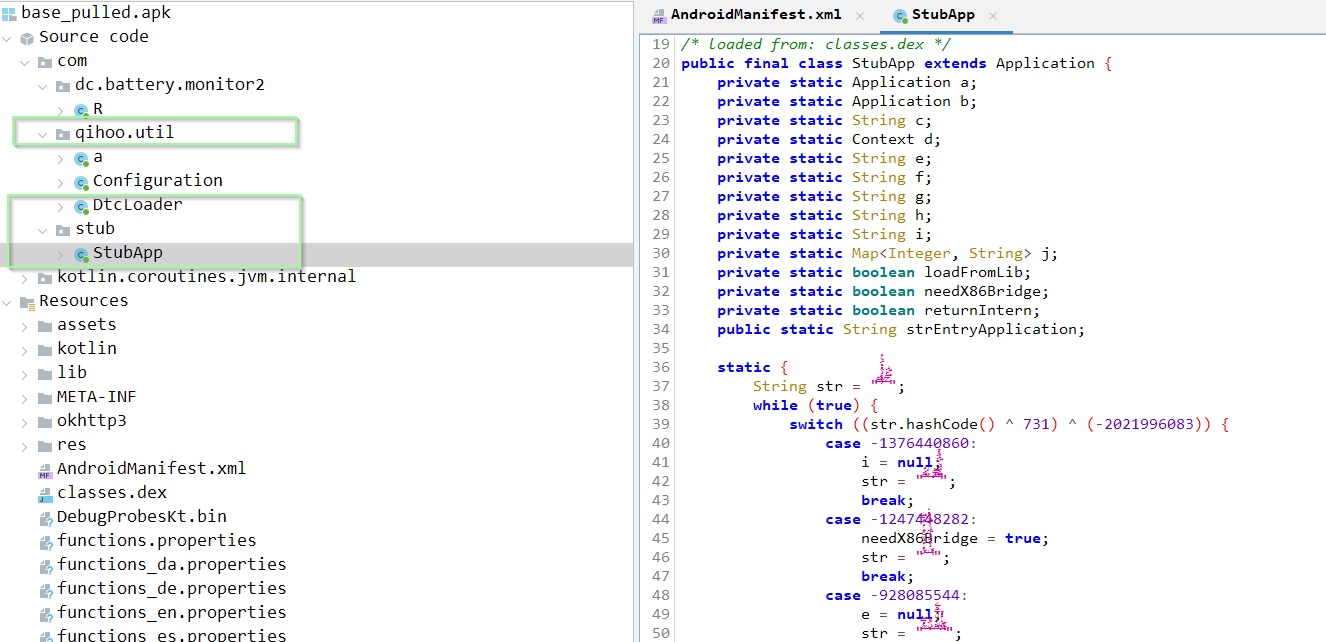Click the res folder icon
The width and height of the screenshot is (1326, 642).
(x=45, y=446)
